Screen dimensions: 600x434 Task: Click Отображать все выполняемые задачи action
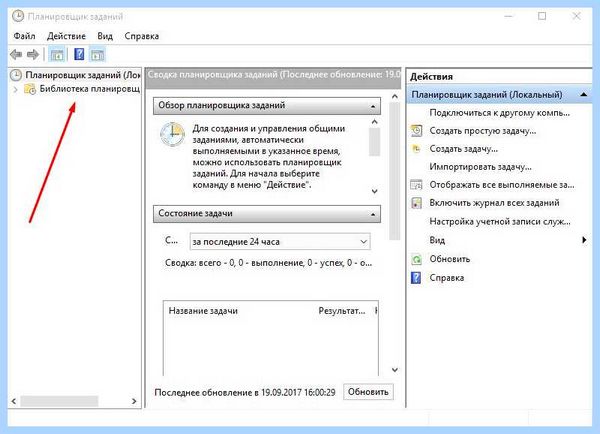tap(502, 185)
